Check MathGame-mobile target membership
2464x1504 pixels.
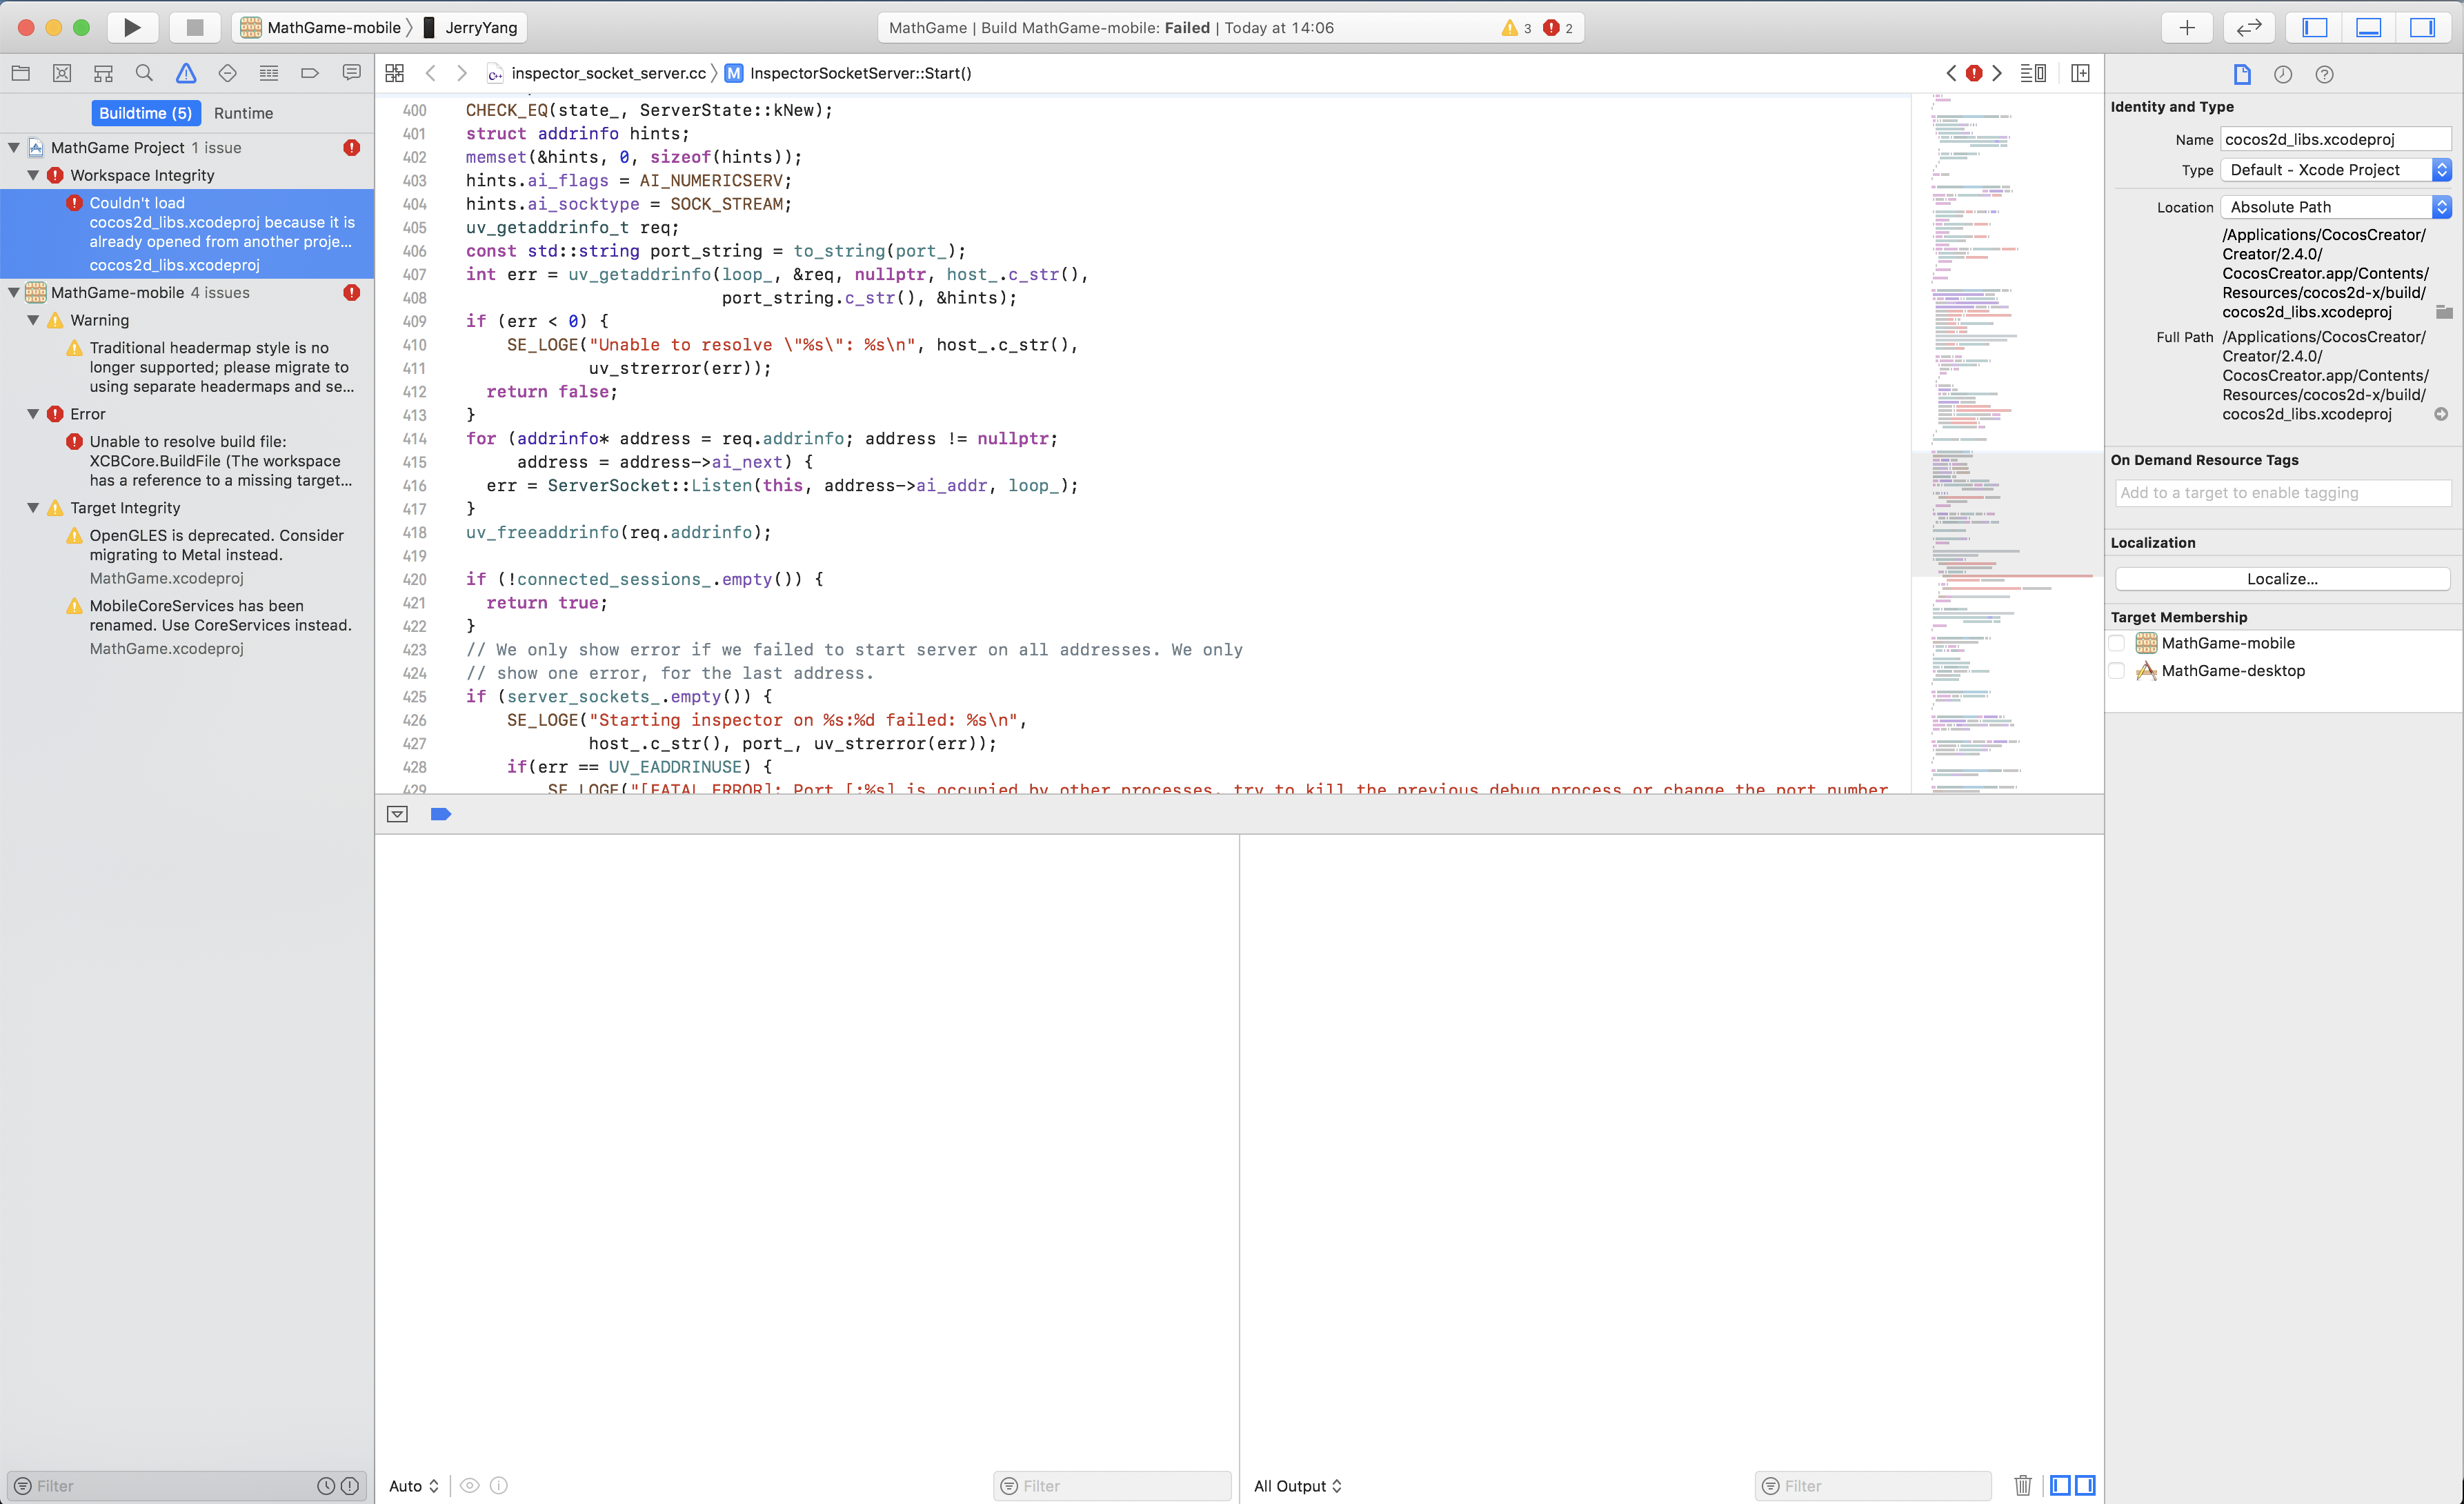pos(2117,643)
